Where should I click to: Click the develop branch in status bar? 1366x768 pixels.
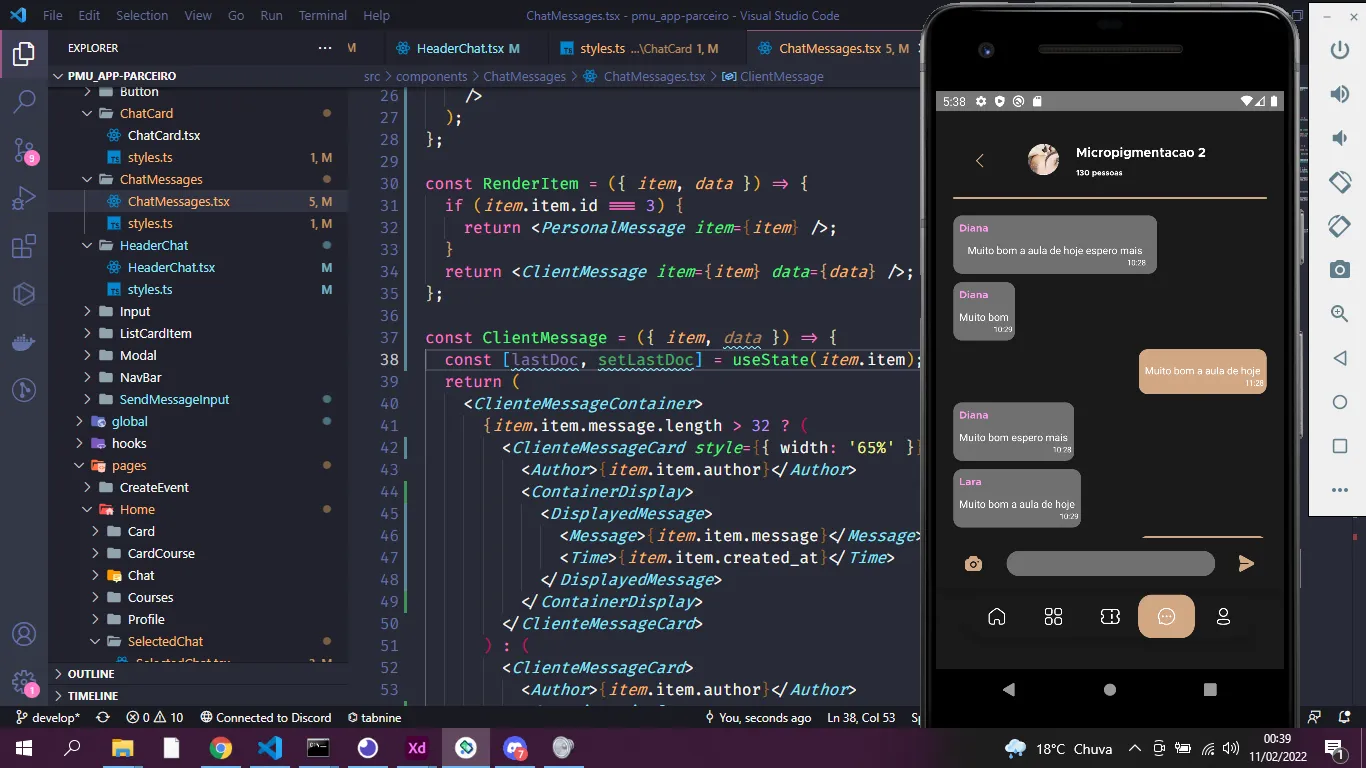(x=48, y=718)
